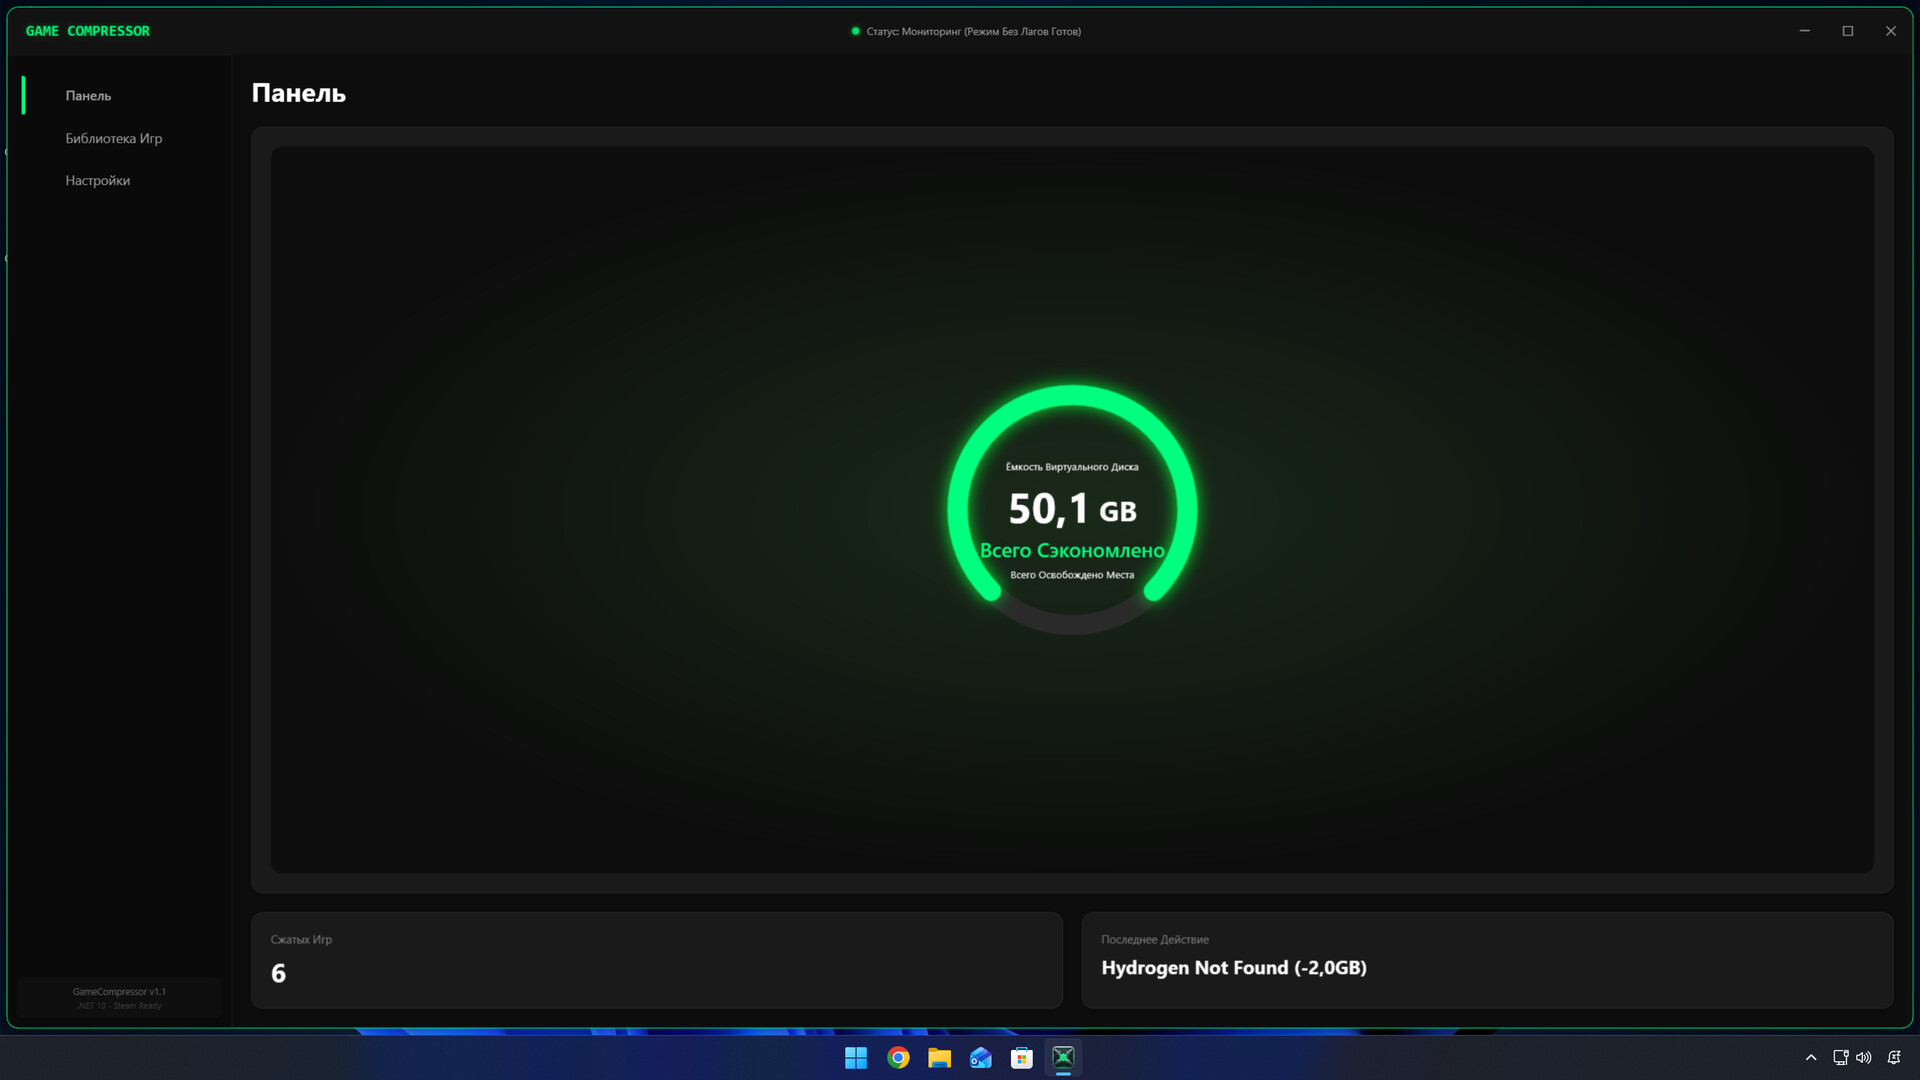Click the monitoring status text in title bar
1920x1080 pixels.
[973, 31]
